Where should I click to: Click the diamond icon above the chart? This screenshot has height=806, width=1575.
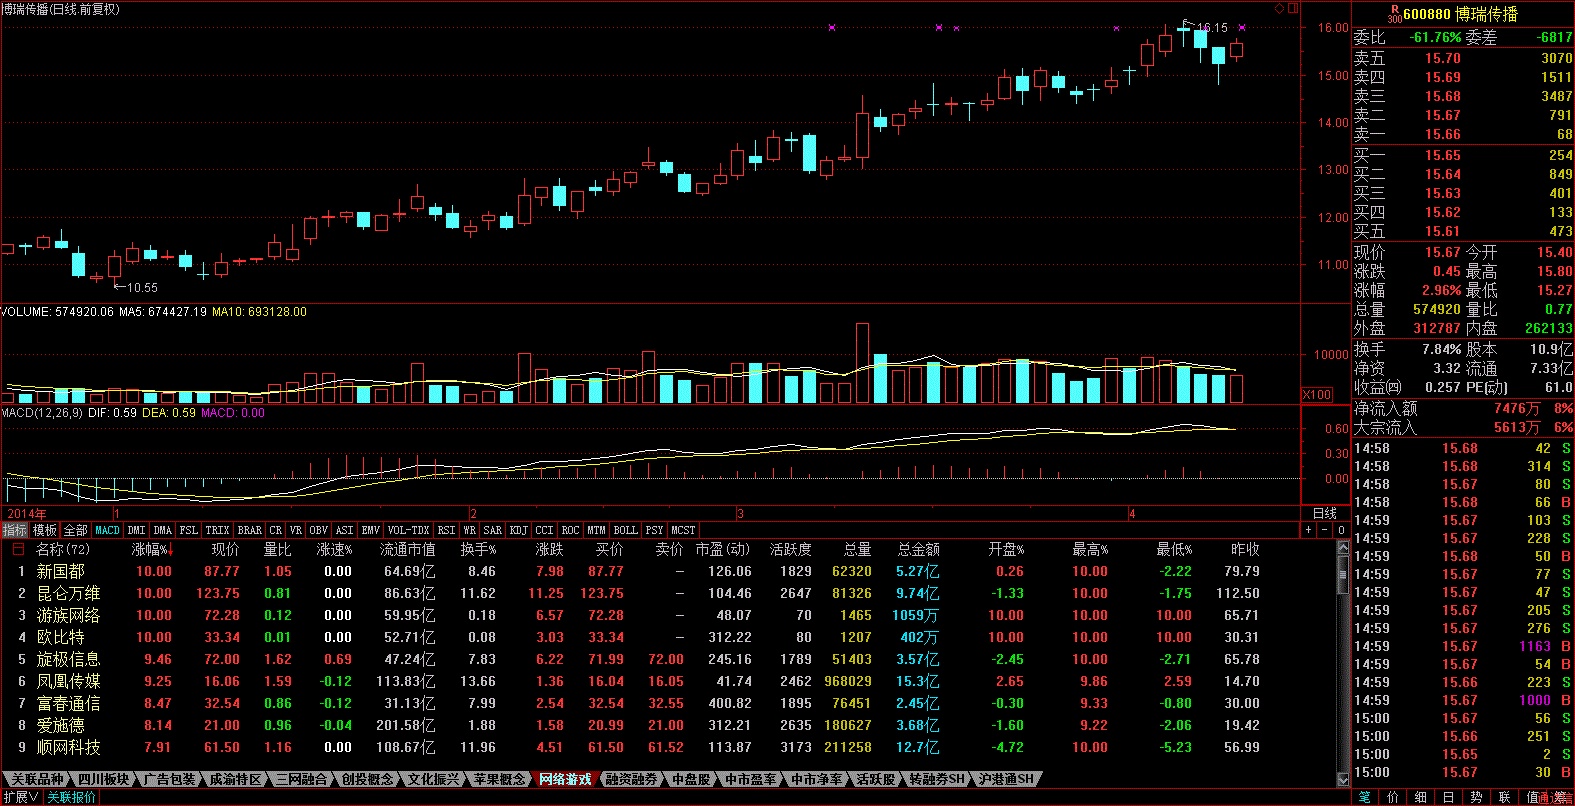[x=1279, y=9]
